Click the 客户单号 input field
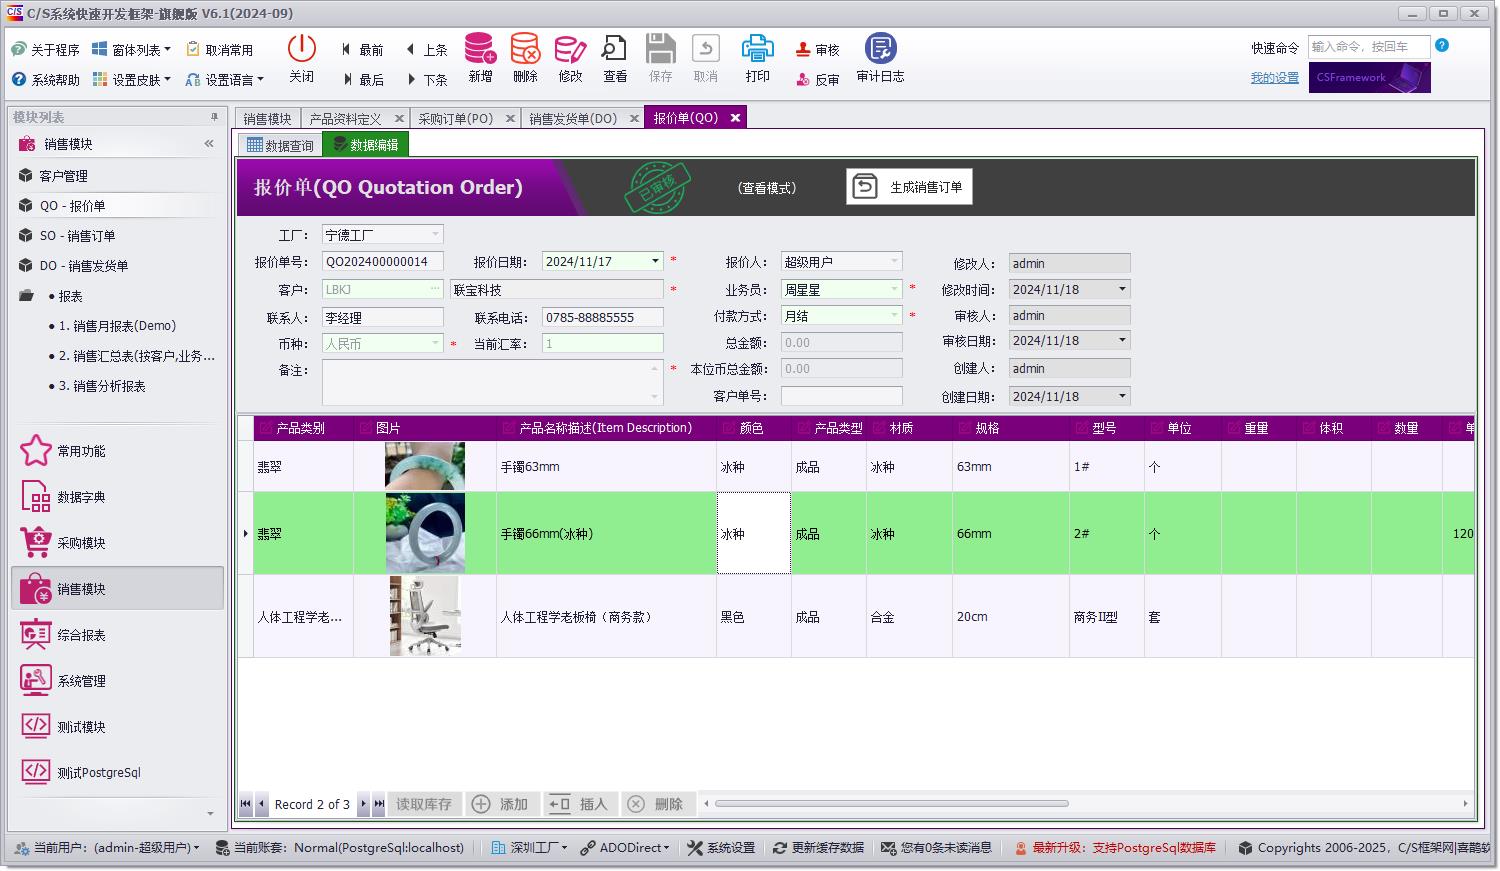1500x871 pixels. [841, 395]
